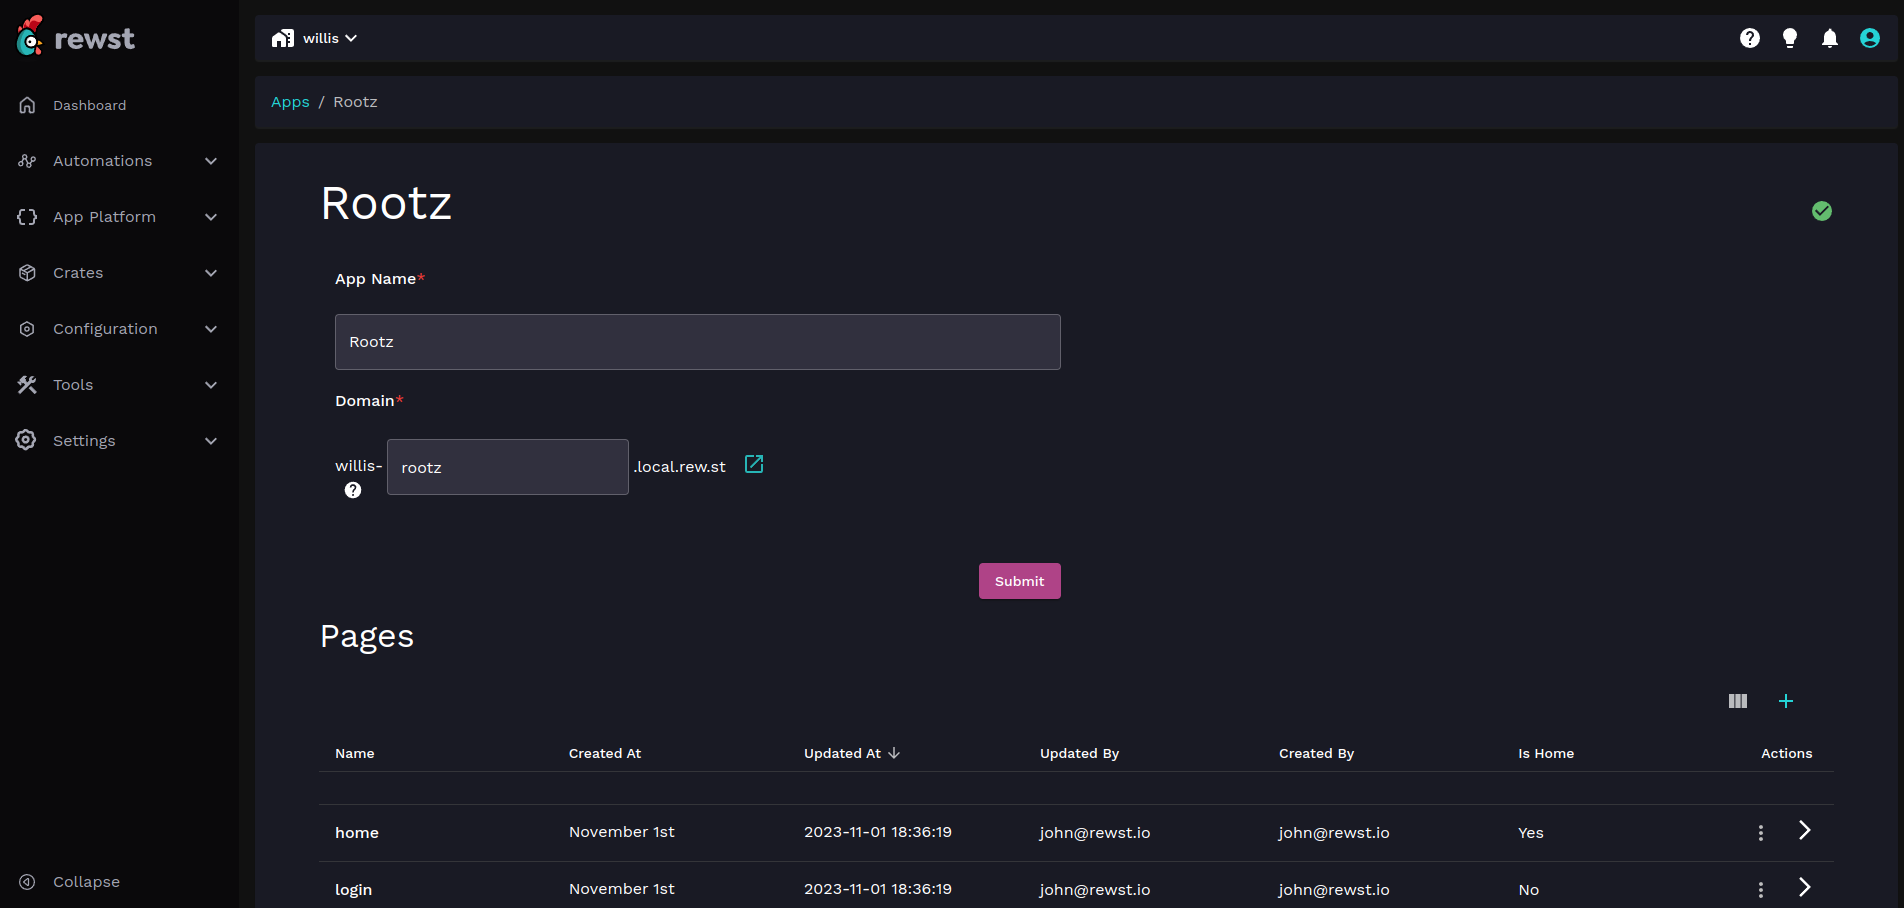Expand the Automations sidebar menu

118,161
